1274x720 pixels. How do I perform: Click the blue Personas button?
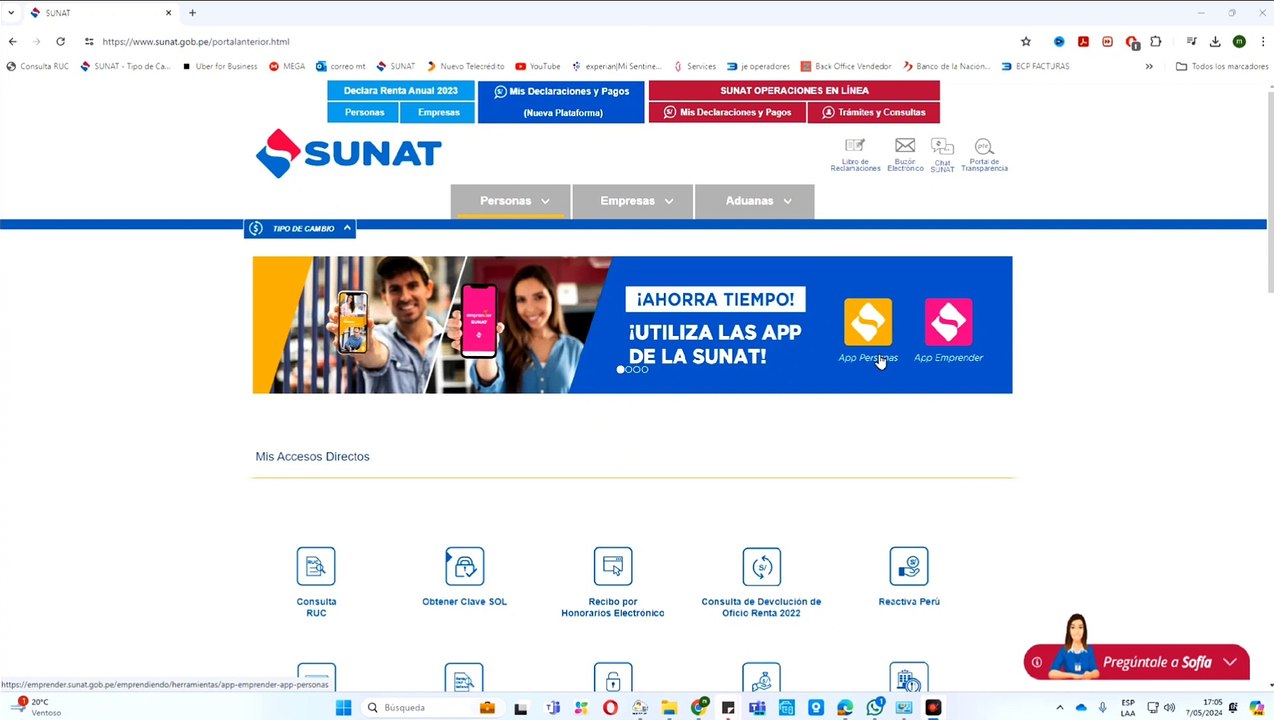point(364,112)
